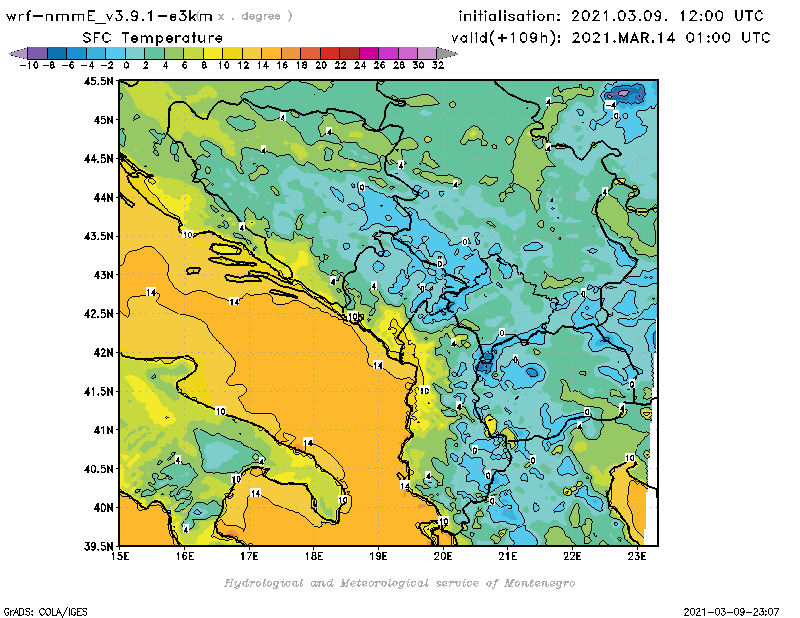Select the '45N' latitude label
800x618 pixels.
[x=103, y=120]
